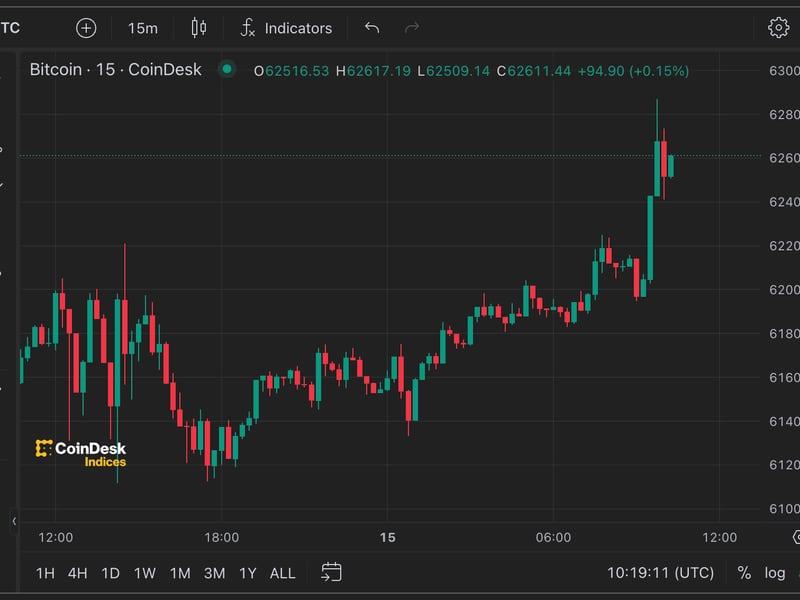Toggle the percentage price scale
The width and height of the screenshot is (800, 600).
tap(742, 573)
